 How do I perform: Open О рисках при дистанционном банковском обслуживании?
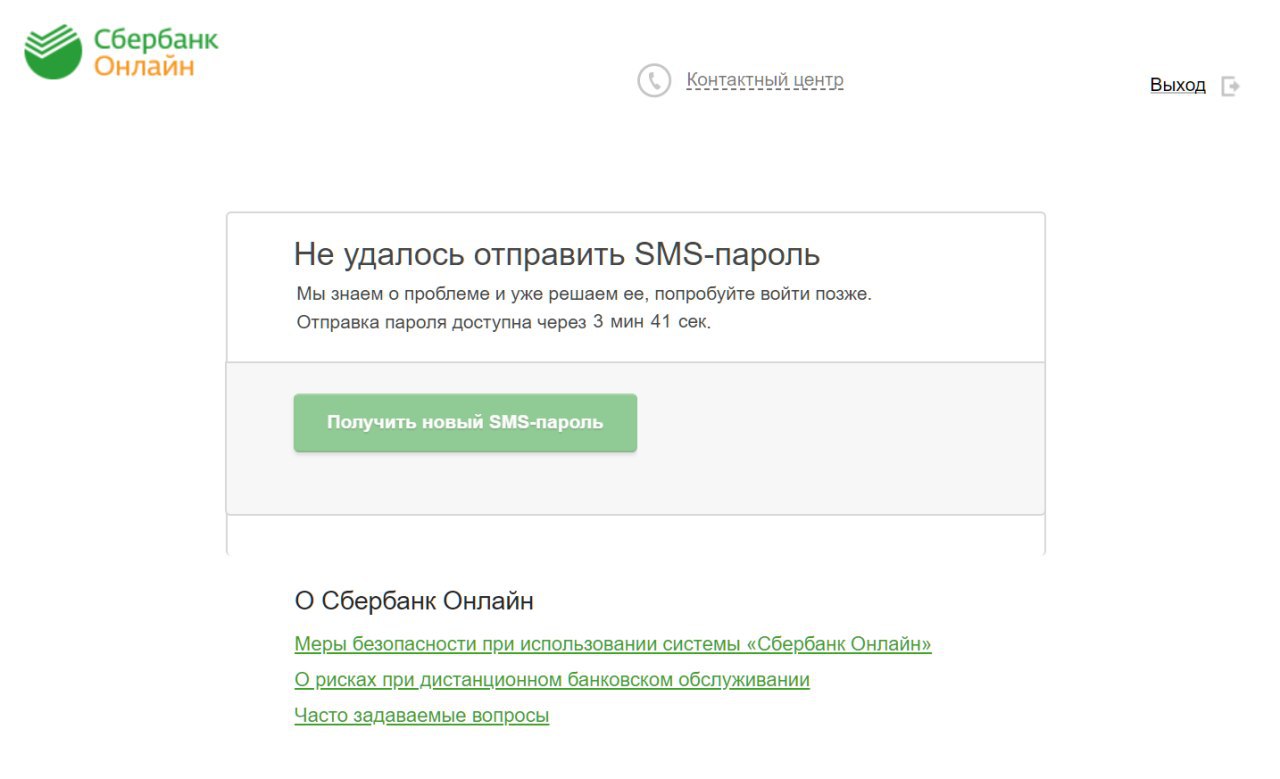coord(552,680)
